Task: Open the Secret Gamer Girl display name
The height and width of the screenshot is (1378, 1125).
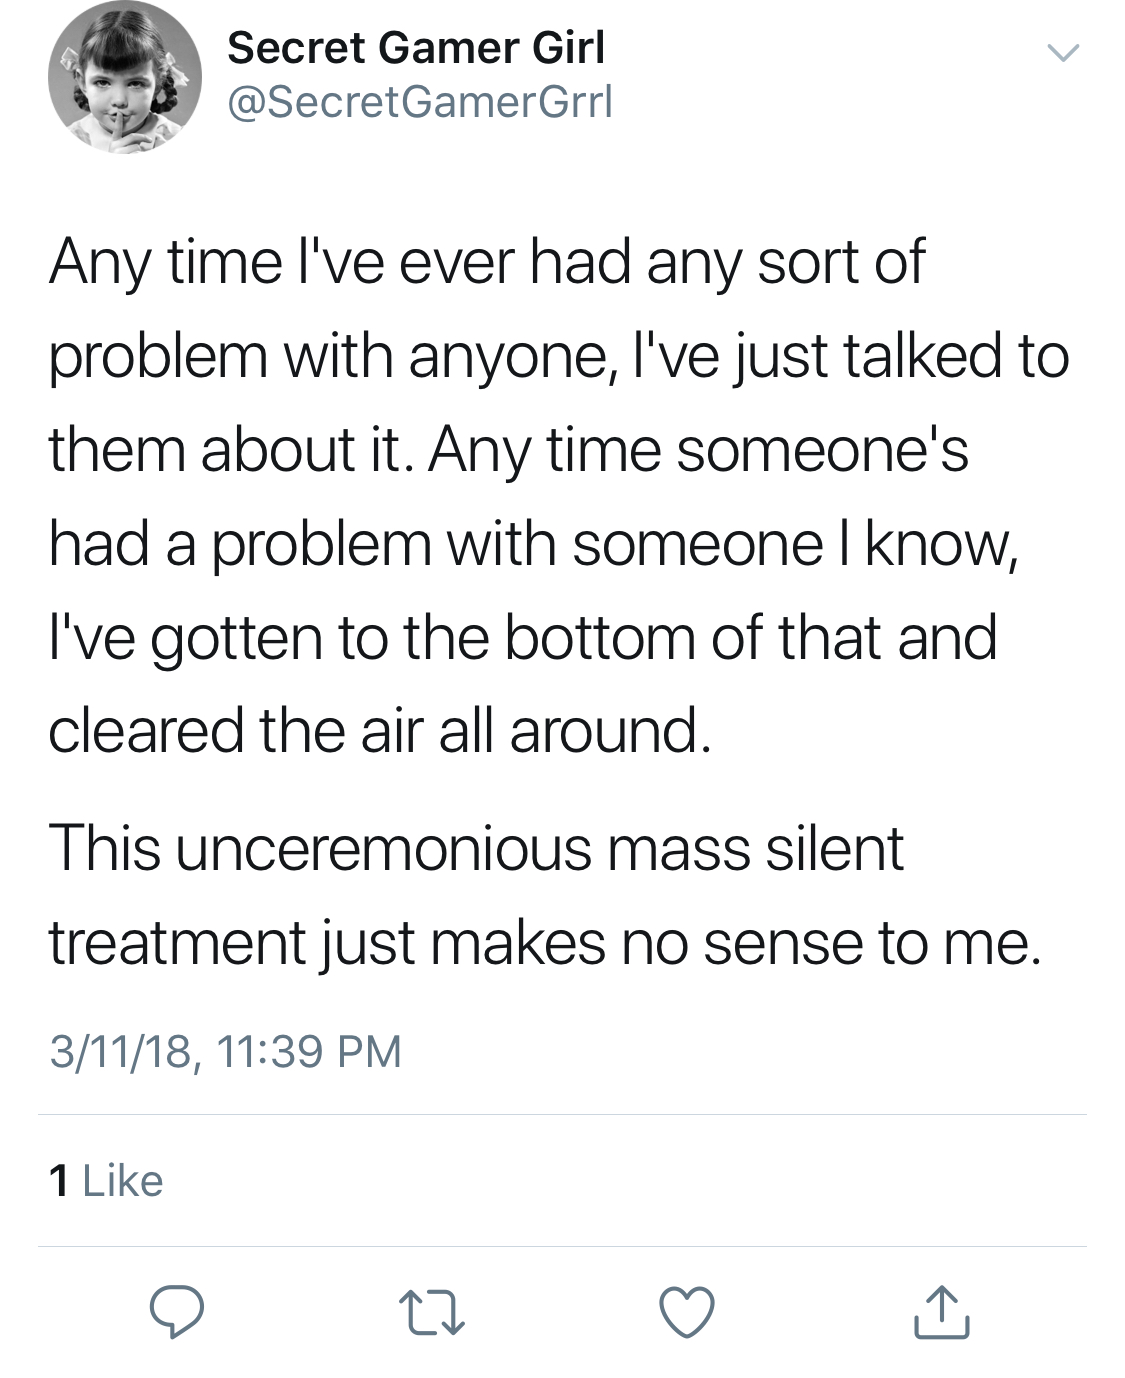Action: (416, 47)
